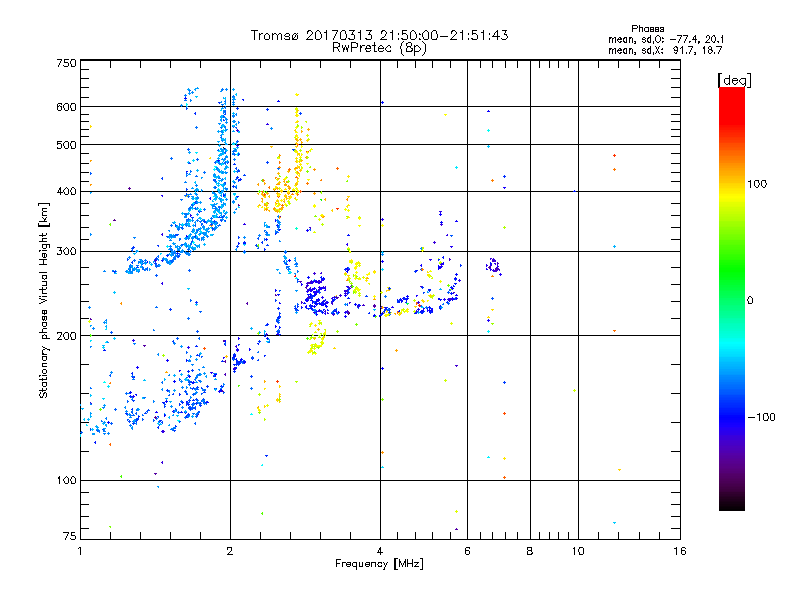Select the "mean, sd,X: 91.7, 18.7" line
This screenshot has height=600, width=800.
(x=665, y=50)
